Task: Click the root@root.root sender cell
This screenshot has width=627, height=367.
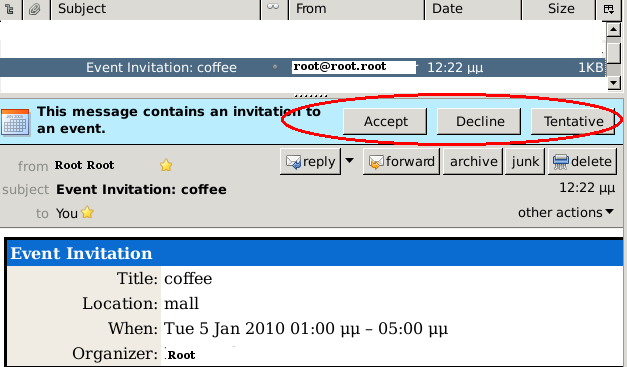Action: click(x=353, y=67)
